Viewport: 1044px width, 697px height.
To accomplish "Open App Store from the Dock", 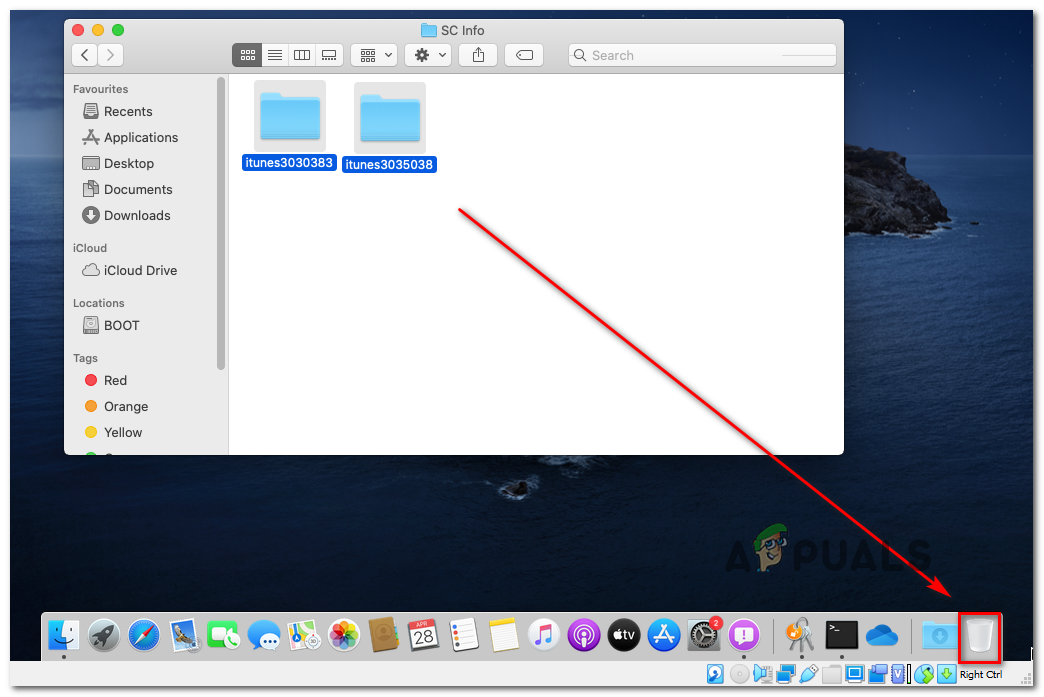I will point(664,635).
